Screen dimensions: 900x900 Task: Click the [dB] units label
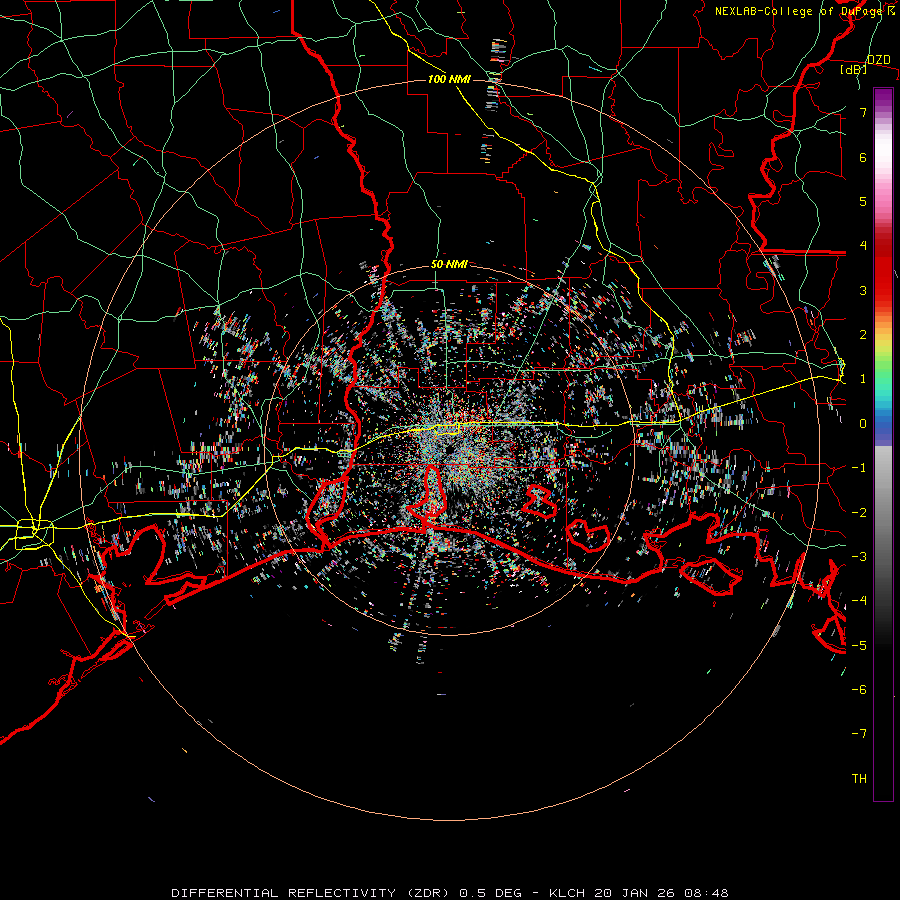pyautogui.click(x=853, y=69)
